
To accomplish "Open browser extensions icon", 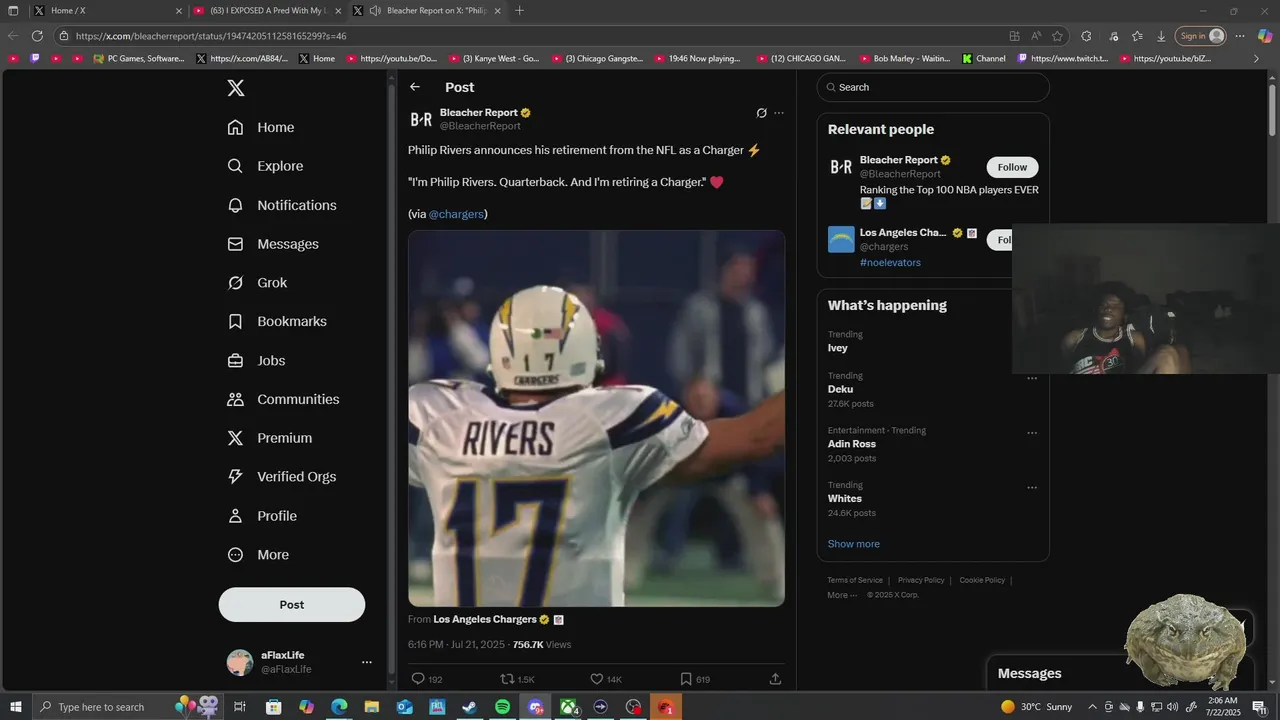I will tap(1087, 36).
